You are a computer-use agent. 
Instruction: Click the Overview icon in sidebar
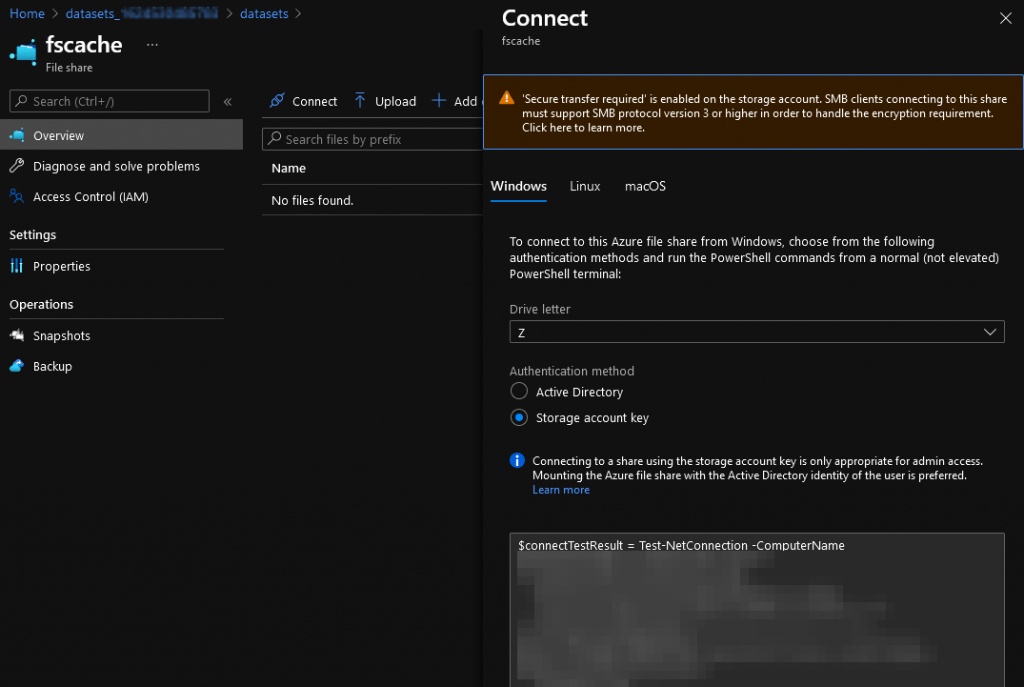click(17, 135)
